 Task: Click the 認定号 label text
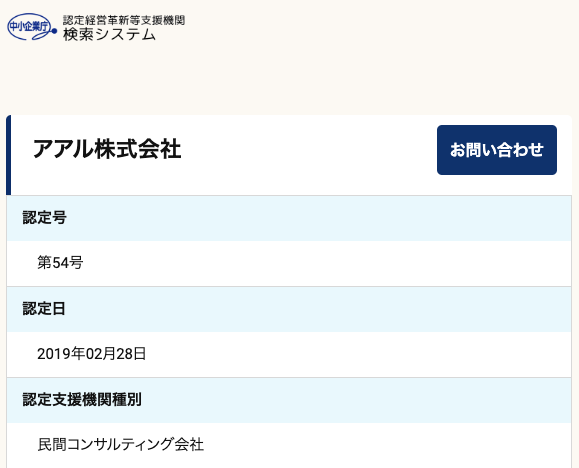(44, 218)
